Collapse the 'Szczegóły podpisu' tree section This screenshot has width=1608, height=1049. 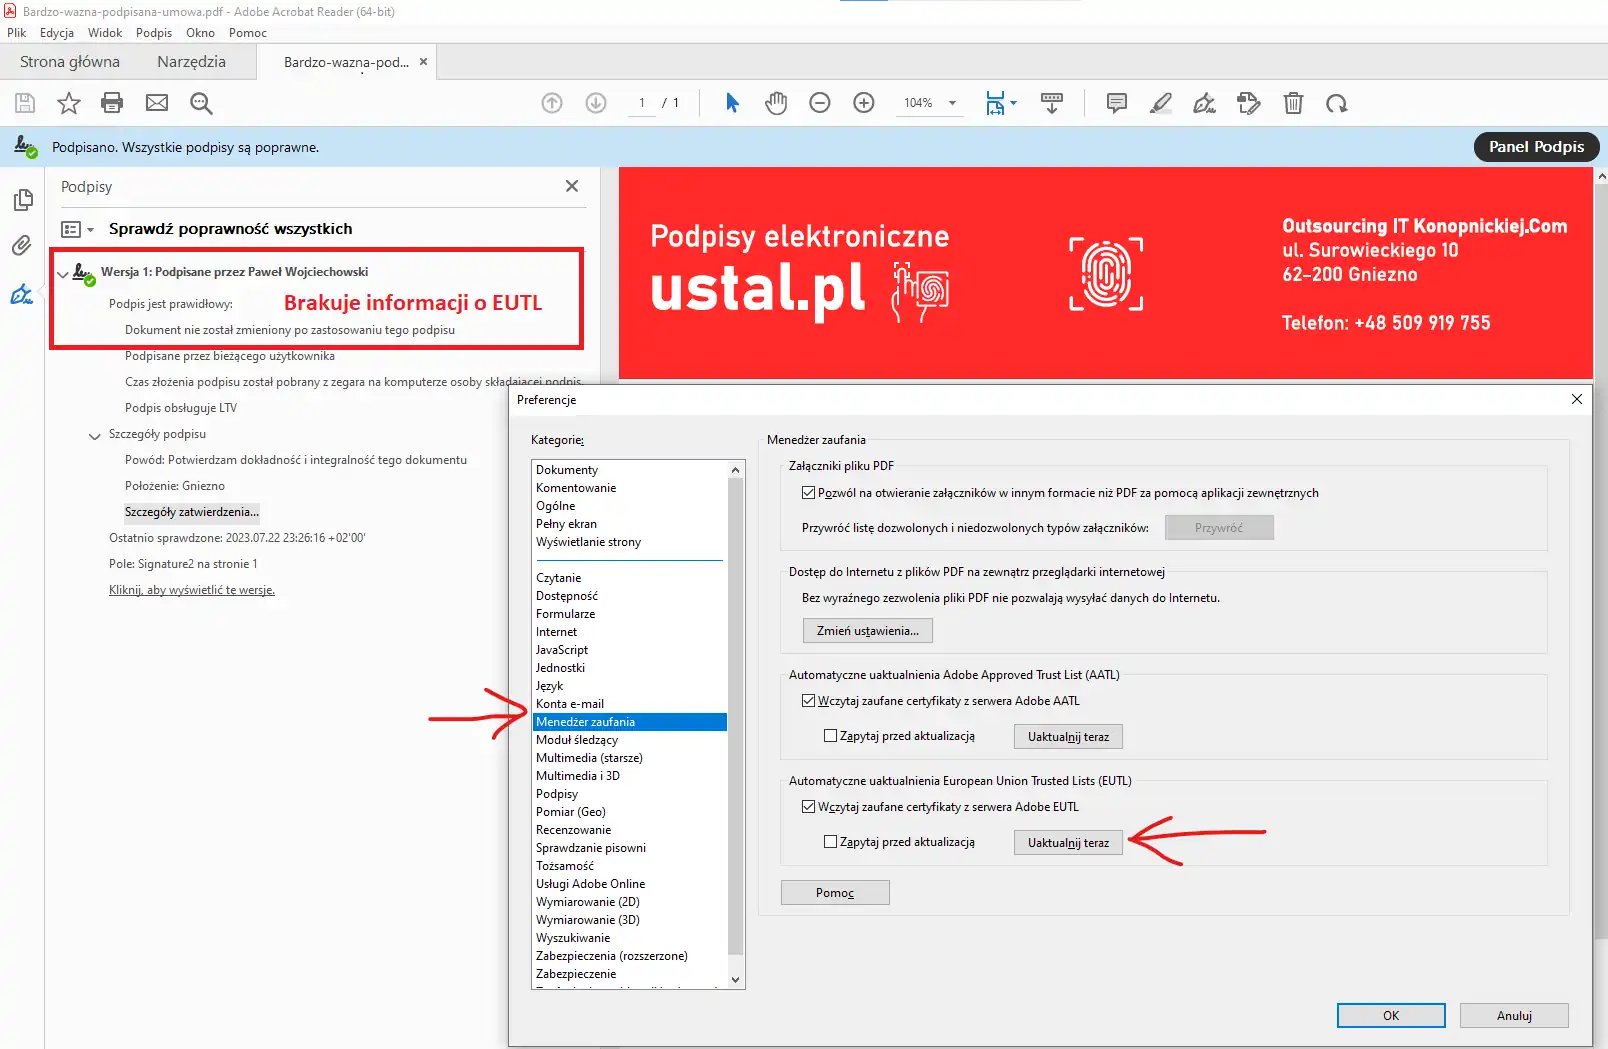(95, 435)
